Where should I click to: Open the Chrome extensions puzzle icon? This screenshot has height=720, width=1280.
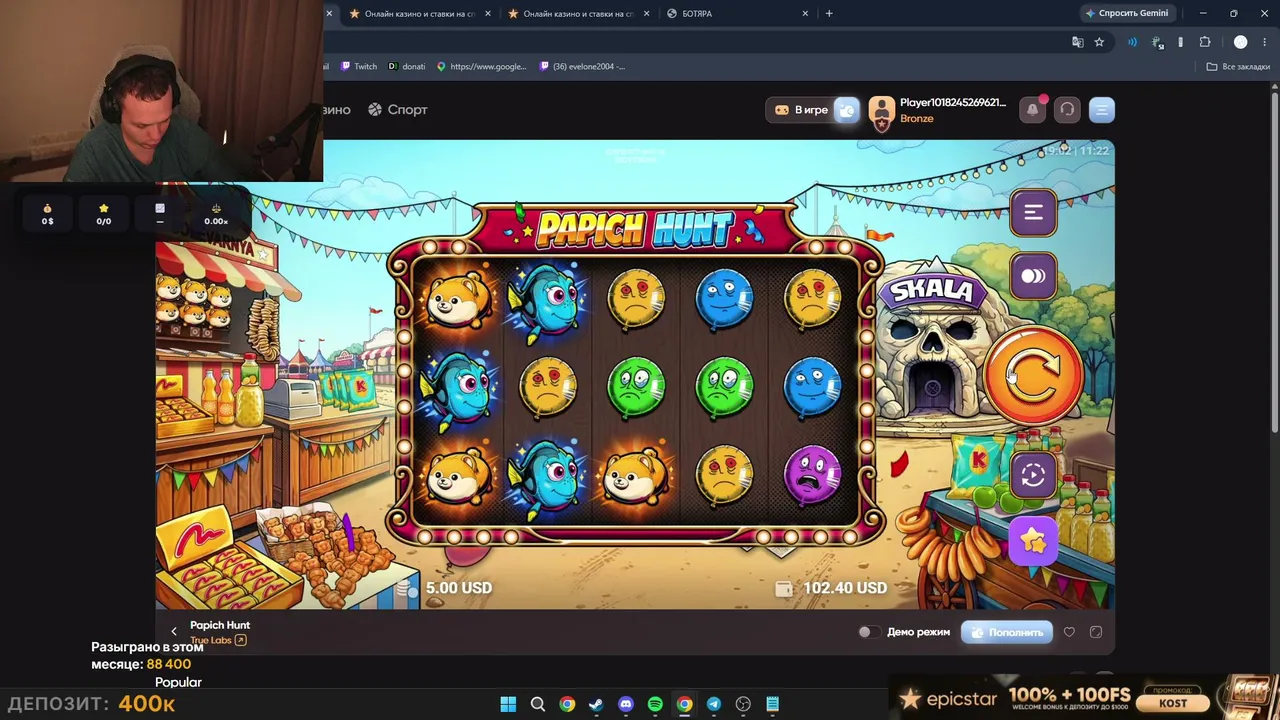click(1205, 42)
